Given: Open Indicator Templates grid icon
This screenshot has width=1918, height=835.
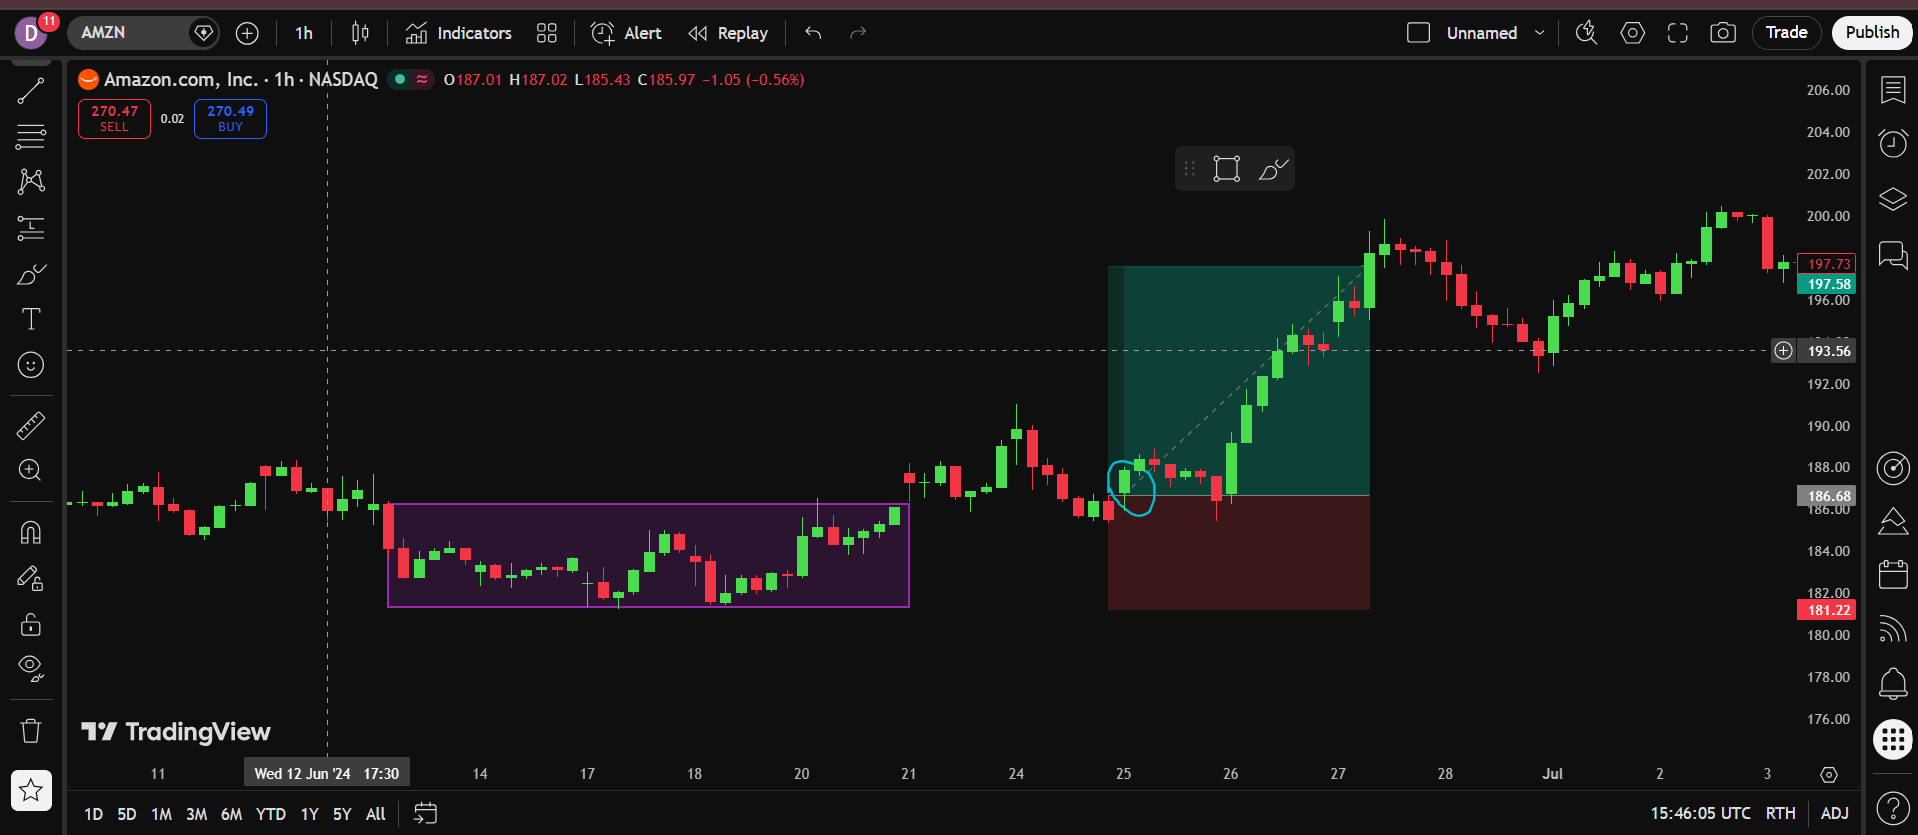Looking at the screenshot, I should [x=546, y=33].
